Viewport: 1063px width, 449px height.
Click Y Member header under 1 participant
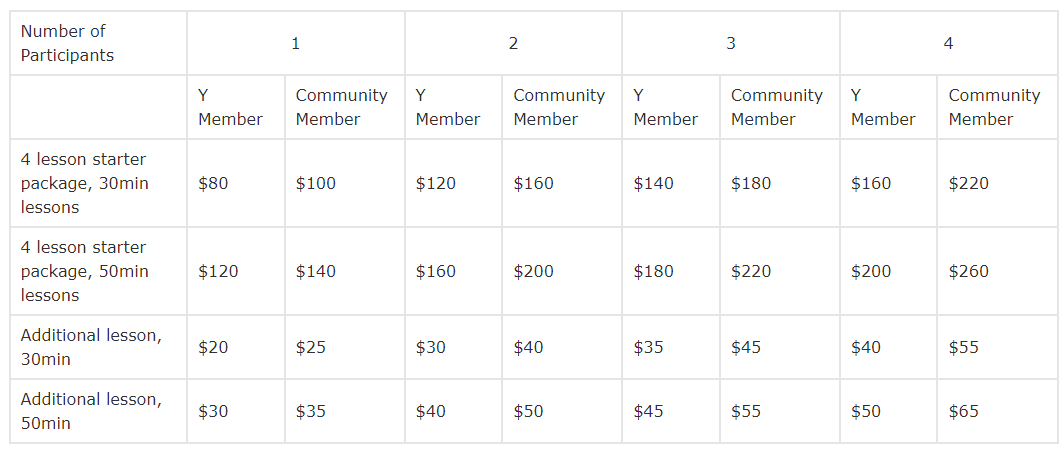click(x=230, y=107)
